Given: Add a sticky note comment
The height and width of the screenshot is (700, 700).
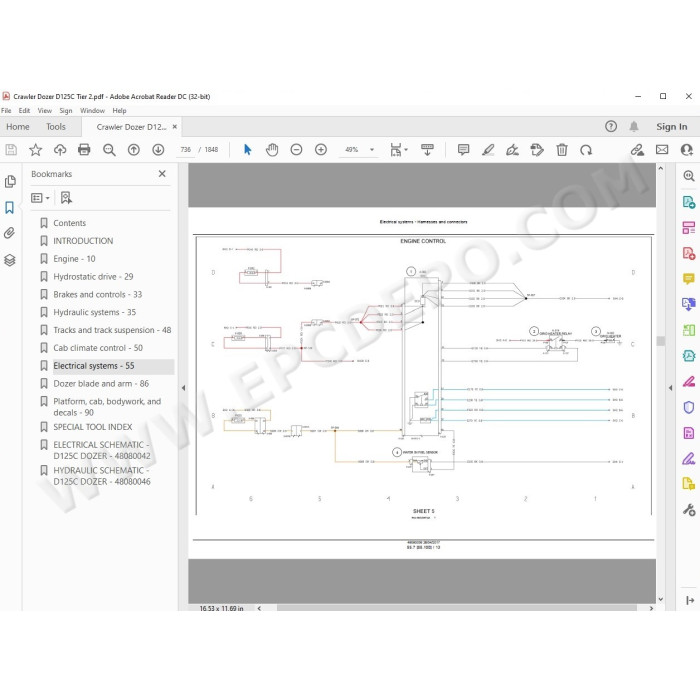Looking at the screenshot, I should (463, 150).
